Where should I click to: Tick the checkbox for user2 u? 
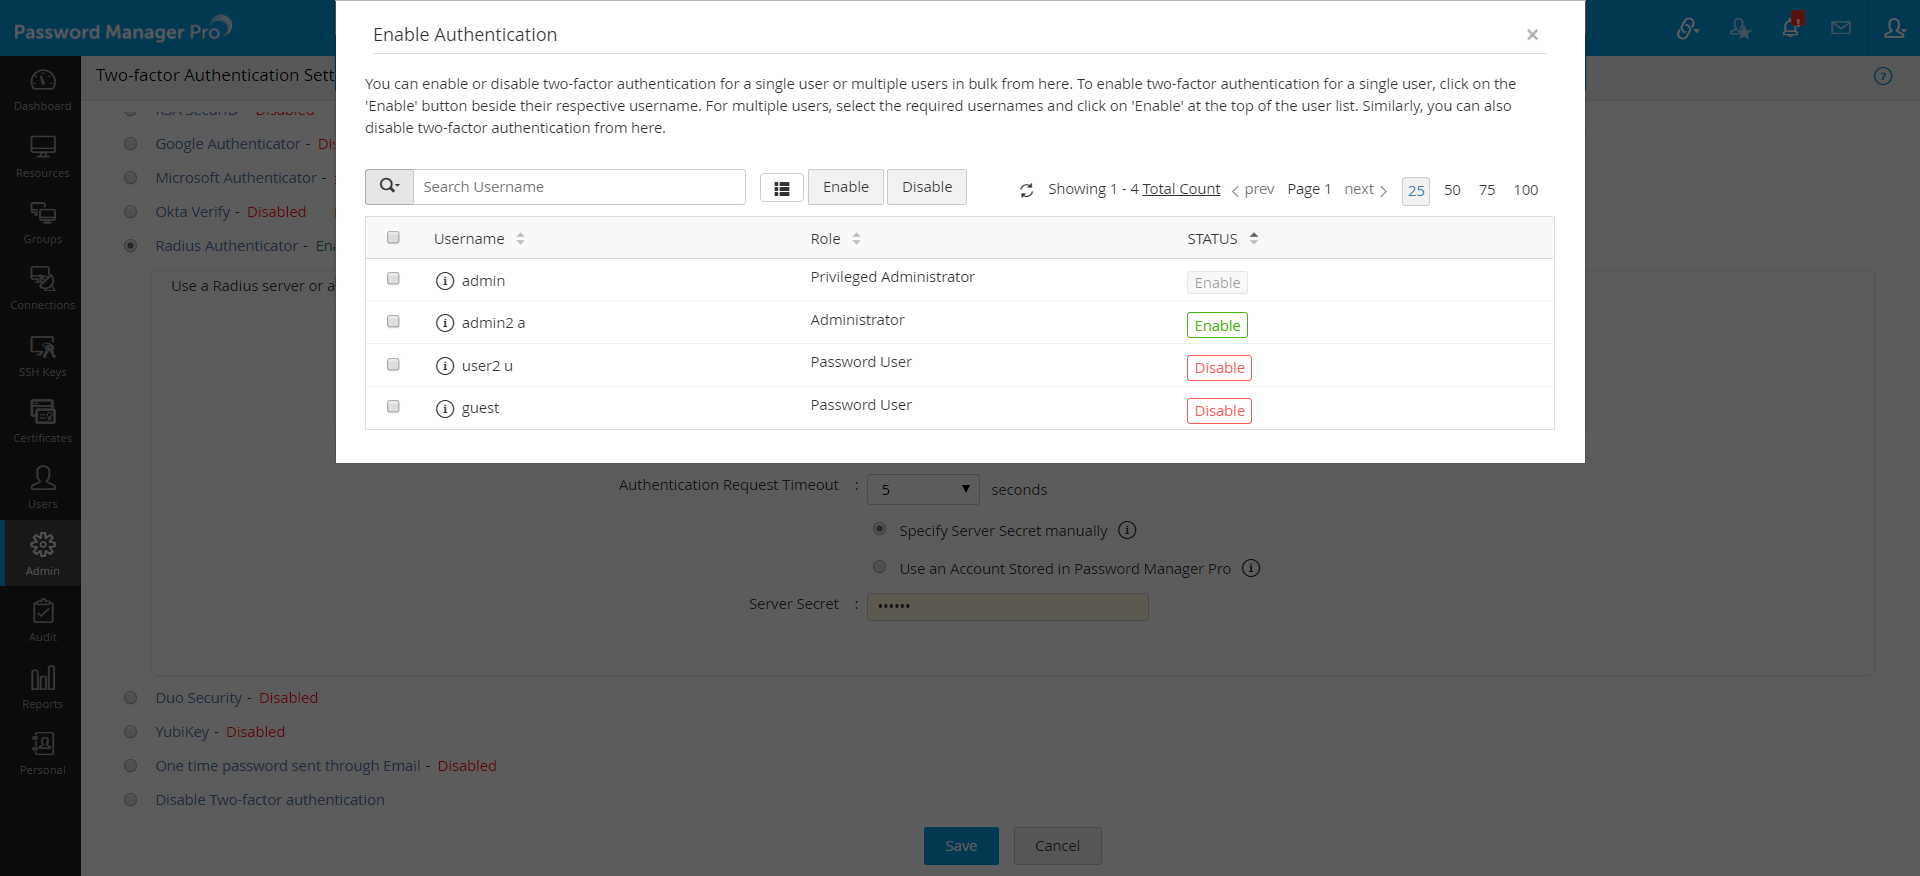[x=393, y=364]
